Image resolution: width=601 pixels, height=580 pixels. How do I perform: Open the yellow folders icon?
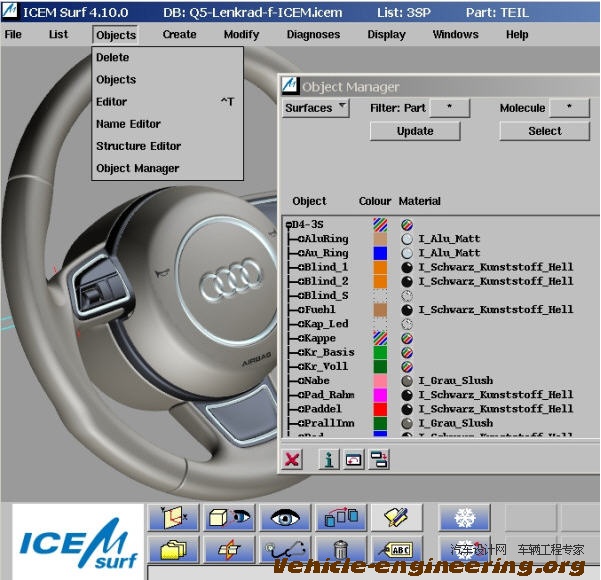[x=173, y=549]
